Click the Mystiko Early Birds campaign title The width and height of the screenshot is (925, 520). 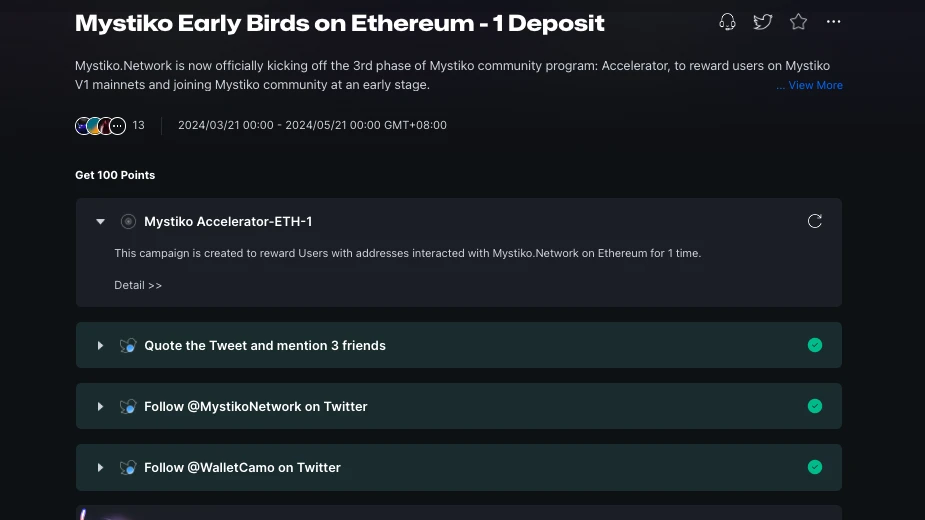339,22
